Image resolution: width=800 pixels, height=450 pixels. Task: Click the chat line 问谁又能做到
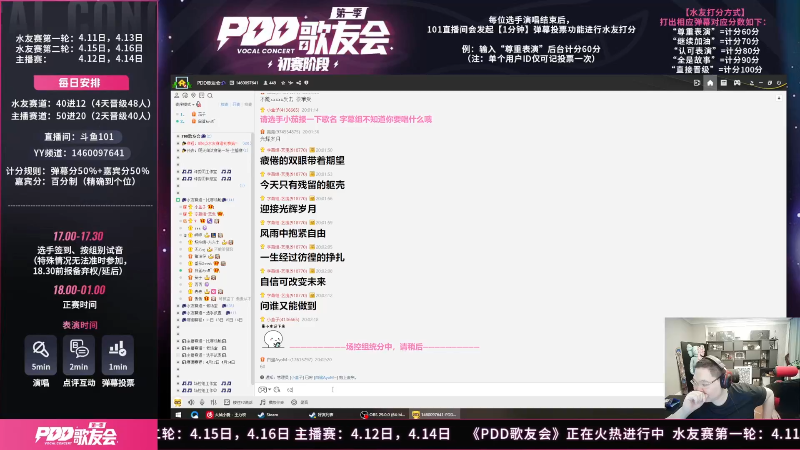288,306
